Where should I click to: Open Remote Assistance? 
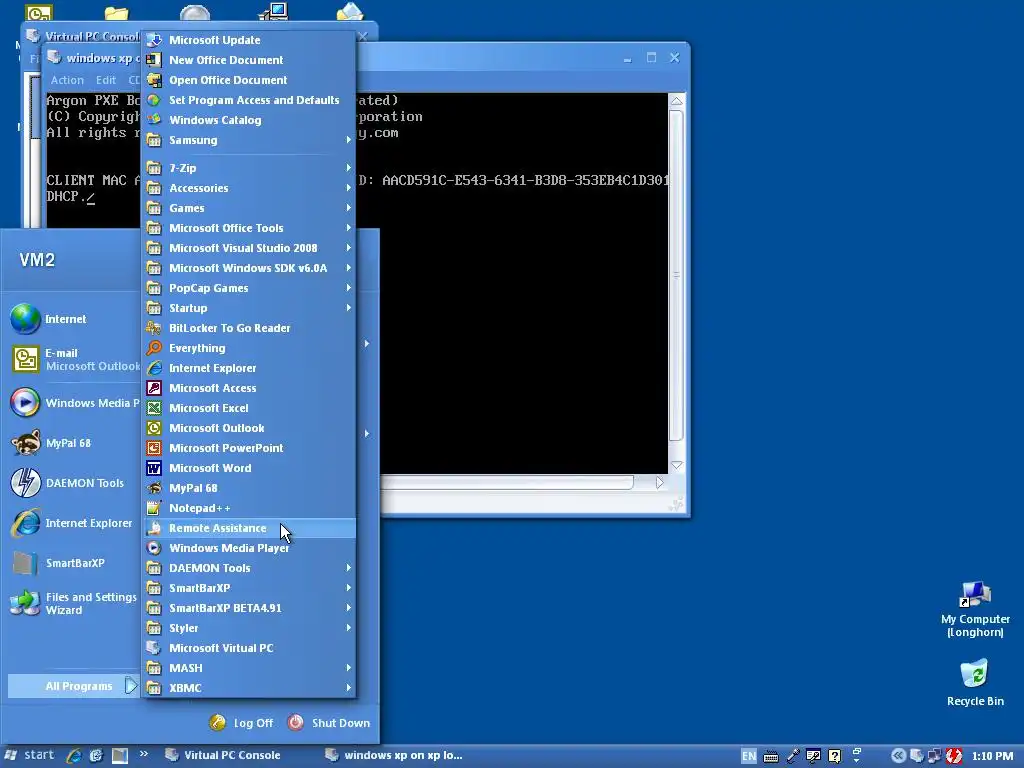[x=249, y=528]
